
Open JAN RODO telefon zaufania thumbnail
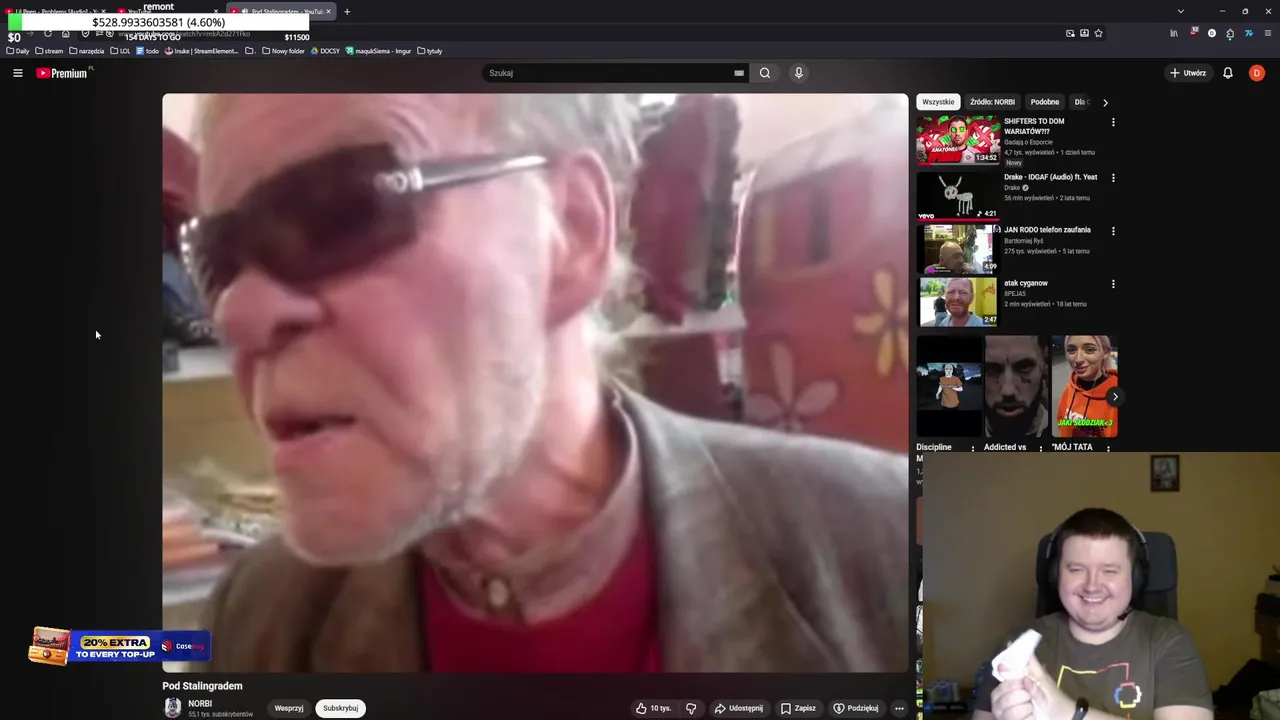click(x=958, y=248)
